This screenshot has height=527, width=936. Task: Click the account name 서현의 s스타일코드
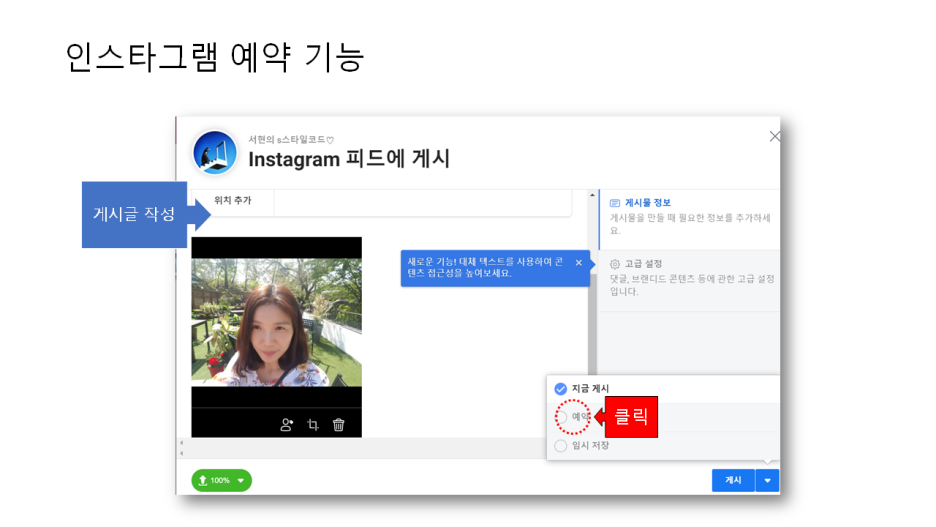coord(291,140)
